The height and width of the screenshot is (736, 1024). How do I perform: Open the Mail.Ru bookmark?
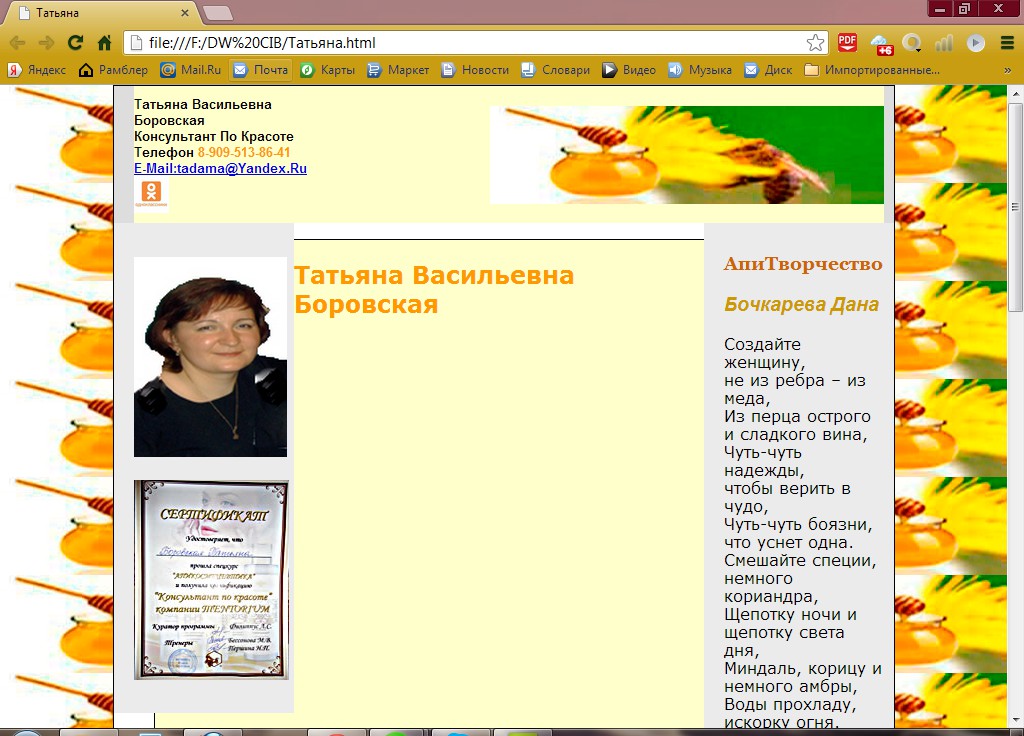[191, 70]
